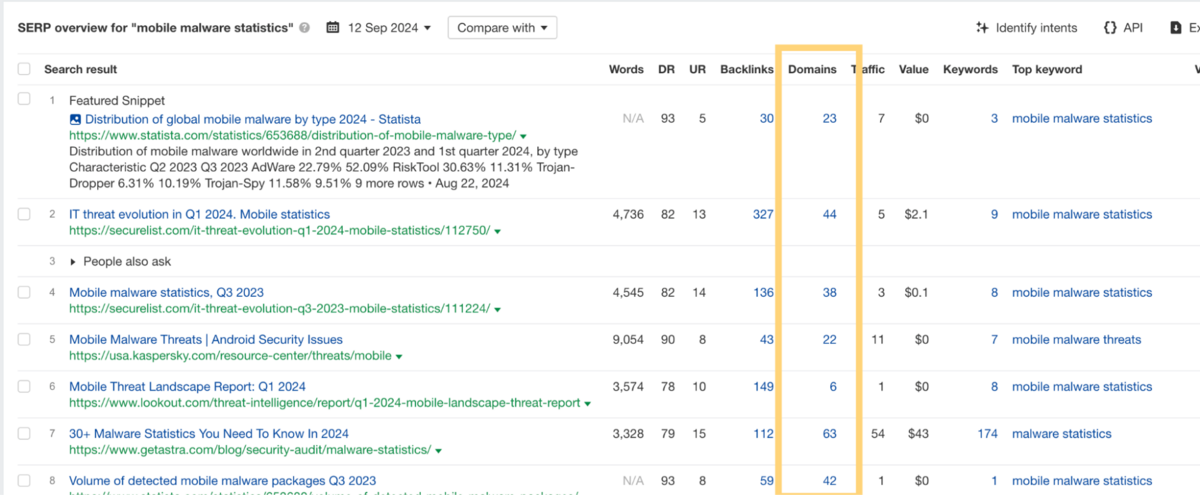Open Mobile malware statistics, Q3 2023 result
Viewport: 1200px width, 495px height.
pos(166,292)
